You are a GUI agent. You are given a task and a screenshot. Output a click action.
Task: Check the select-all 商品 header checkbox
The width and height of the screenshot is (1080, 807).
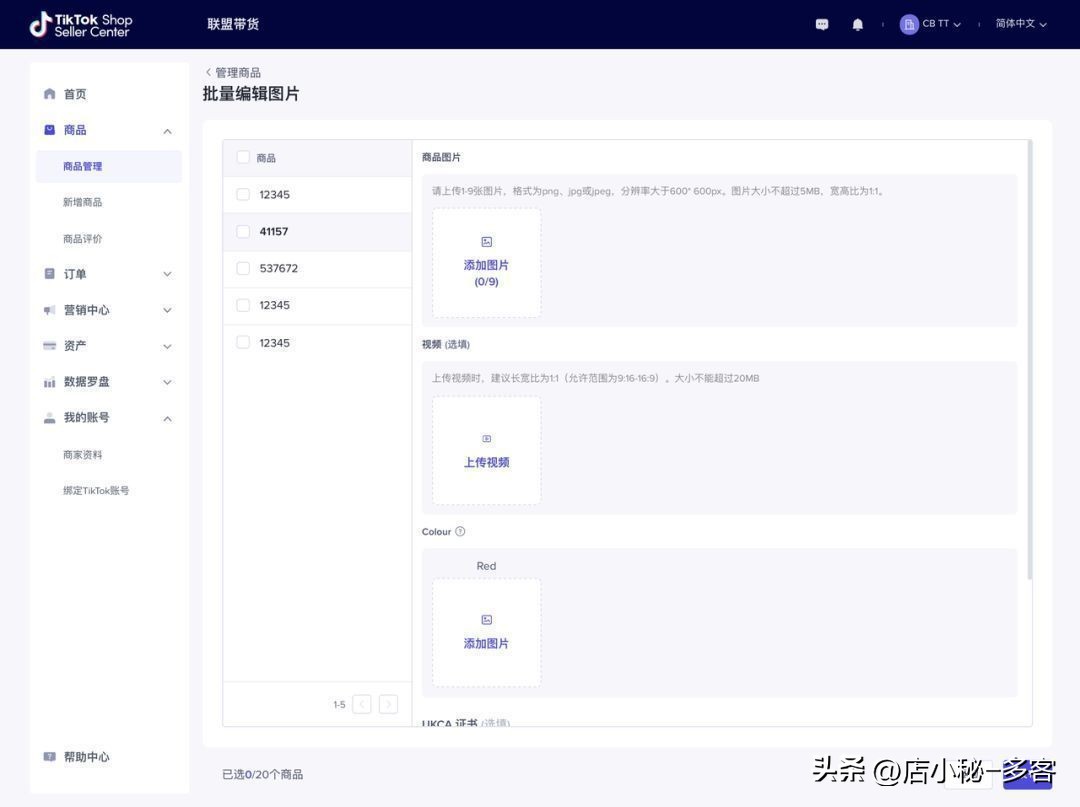click(240, 156)
